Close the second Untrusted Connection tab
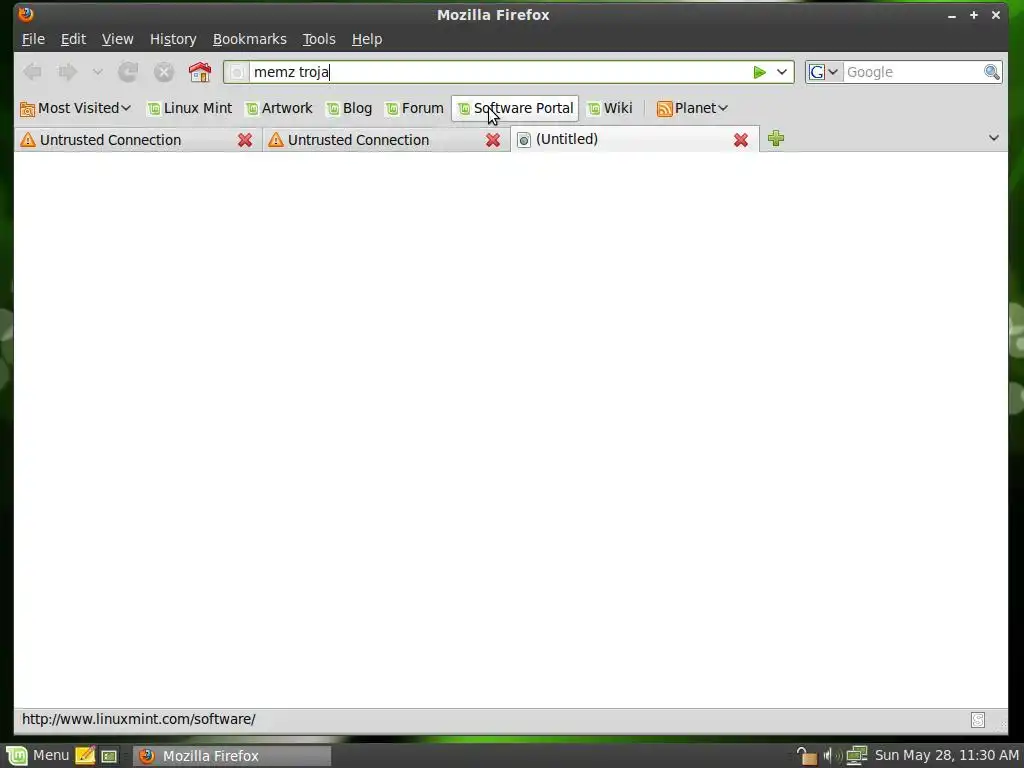The height and width of the screenshot is (768, 1024). tap(493, 140)
